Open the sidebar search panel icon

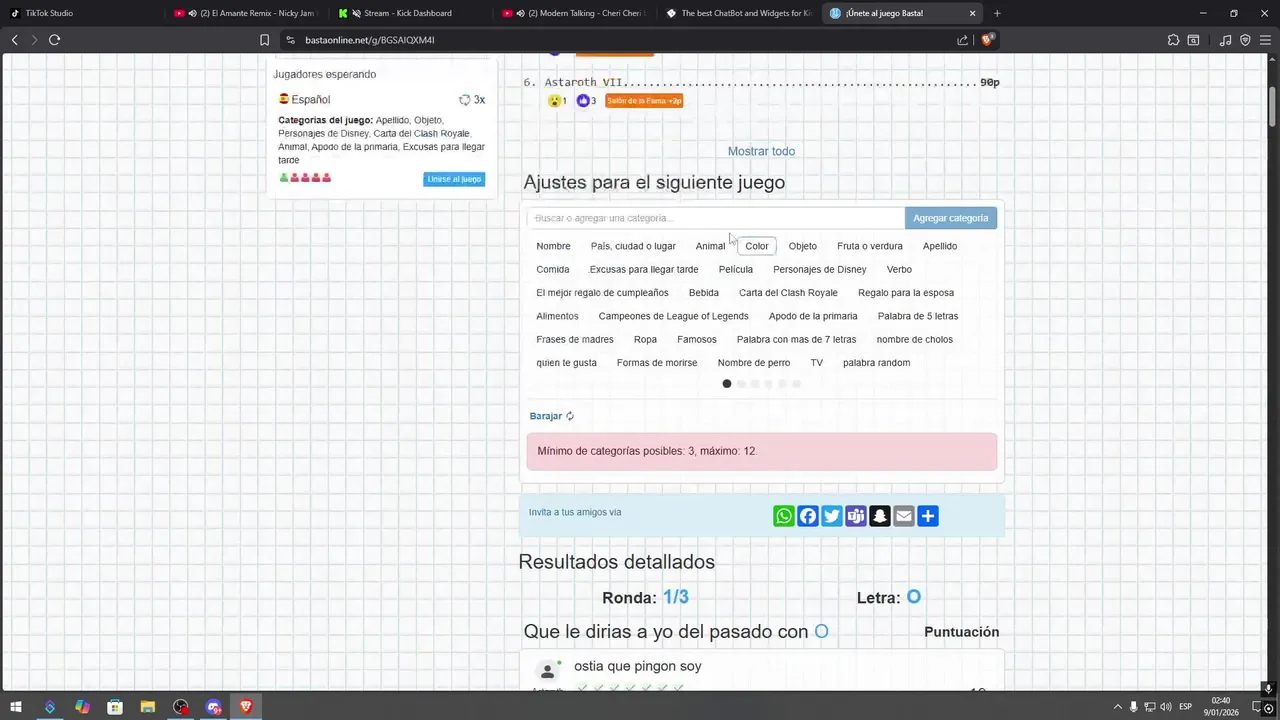pos(1193,40)
